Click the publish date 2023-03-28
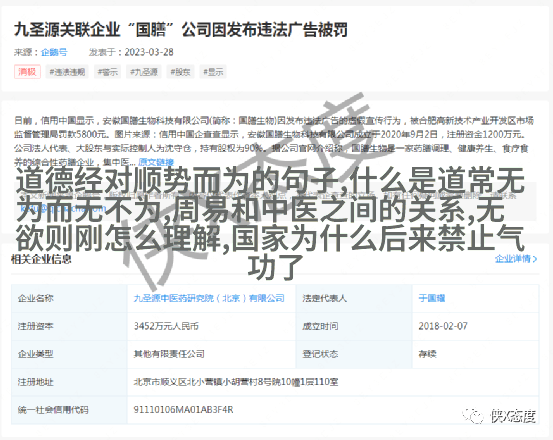 coord(149,52)
